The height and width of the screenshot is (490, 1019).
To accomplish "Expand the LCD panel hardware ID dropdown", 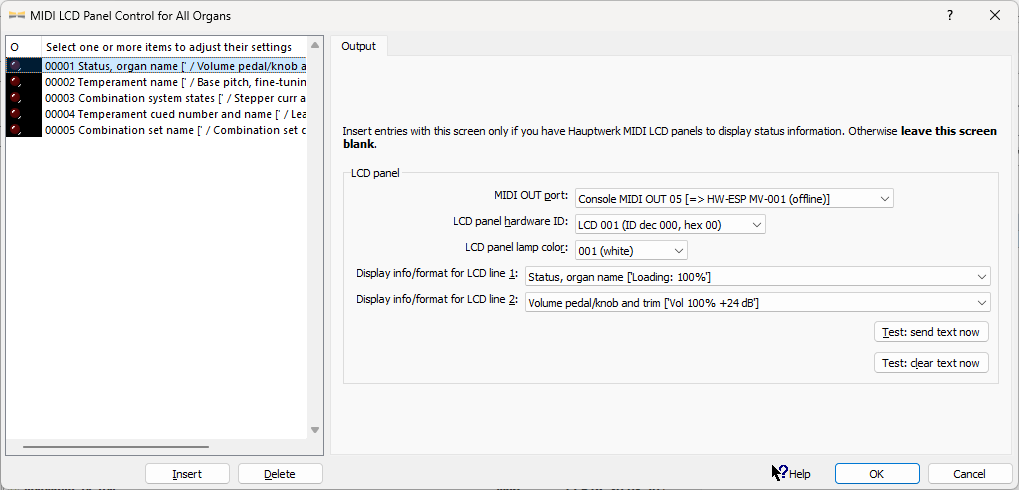I will 670,224.
